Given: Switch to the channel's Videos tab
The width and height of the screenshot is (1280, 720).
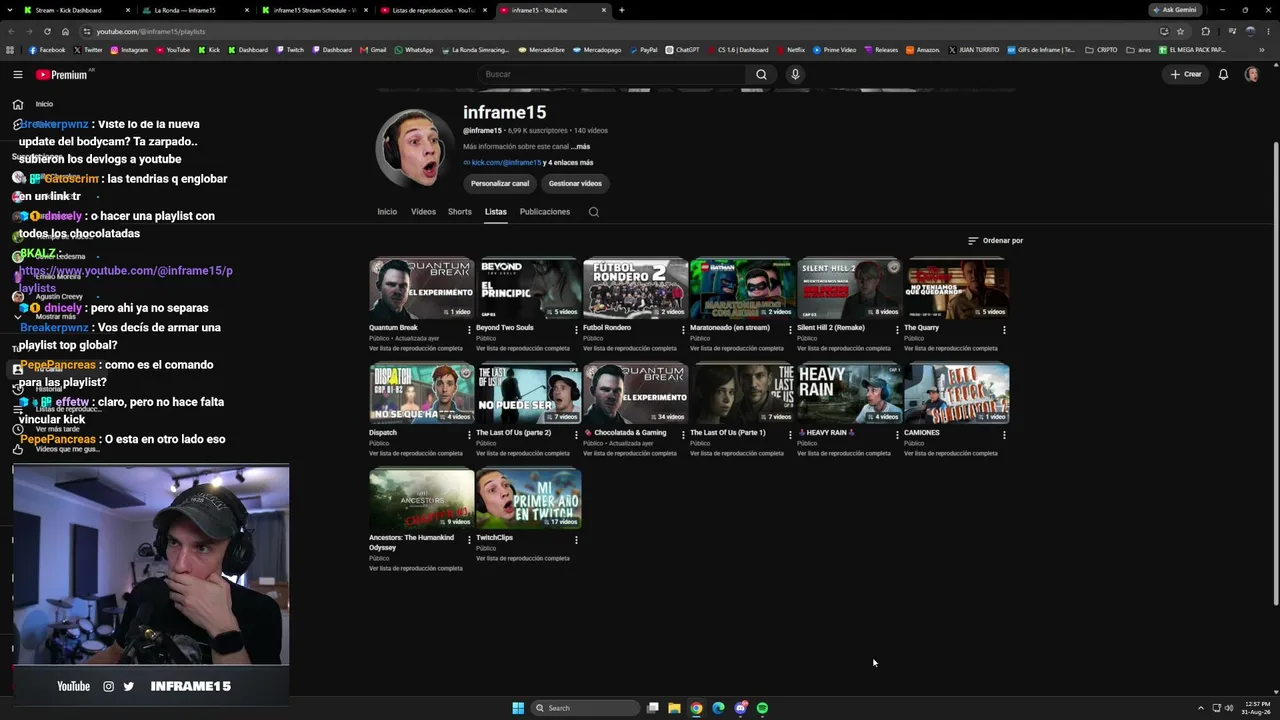Looking at the screenshot, I should click(423, 212).
